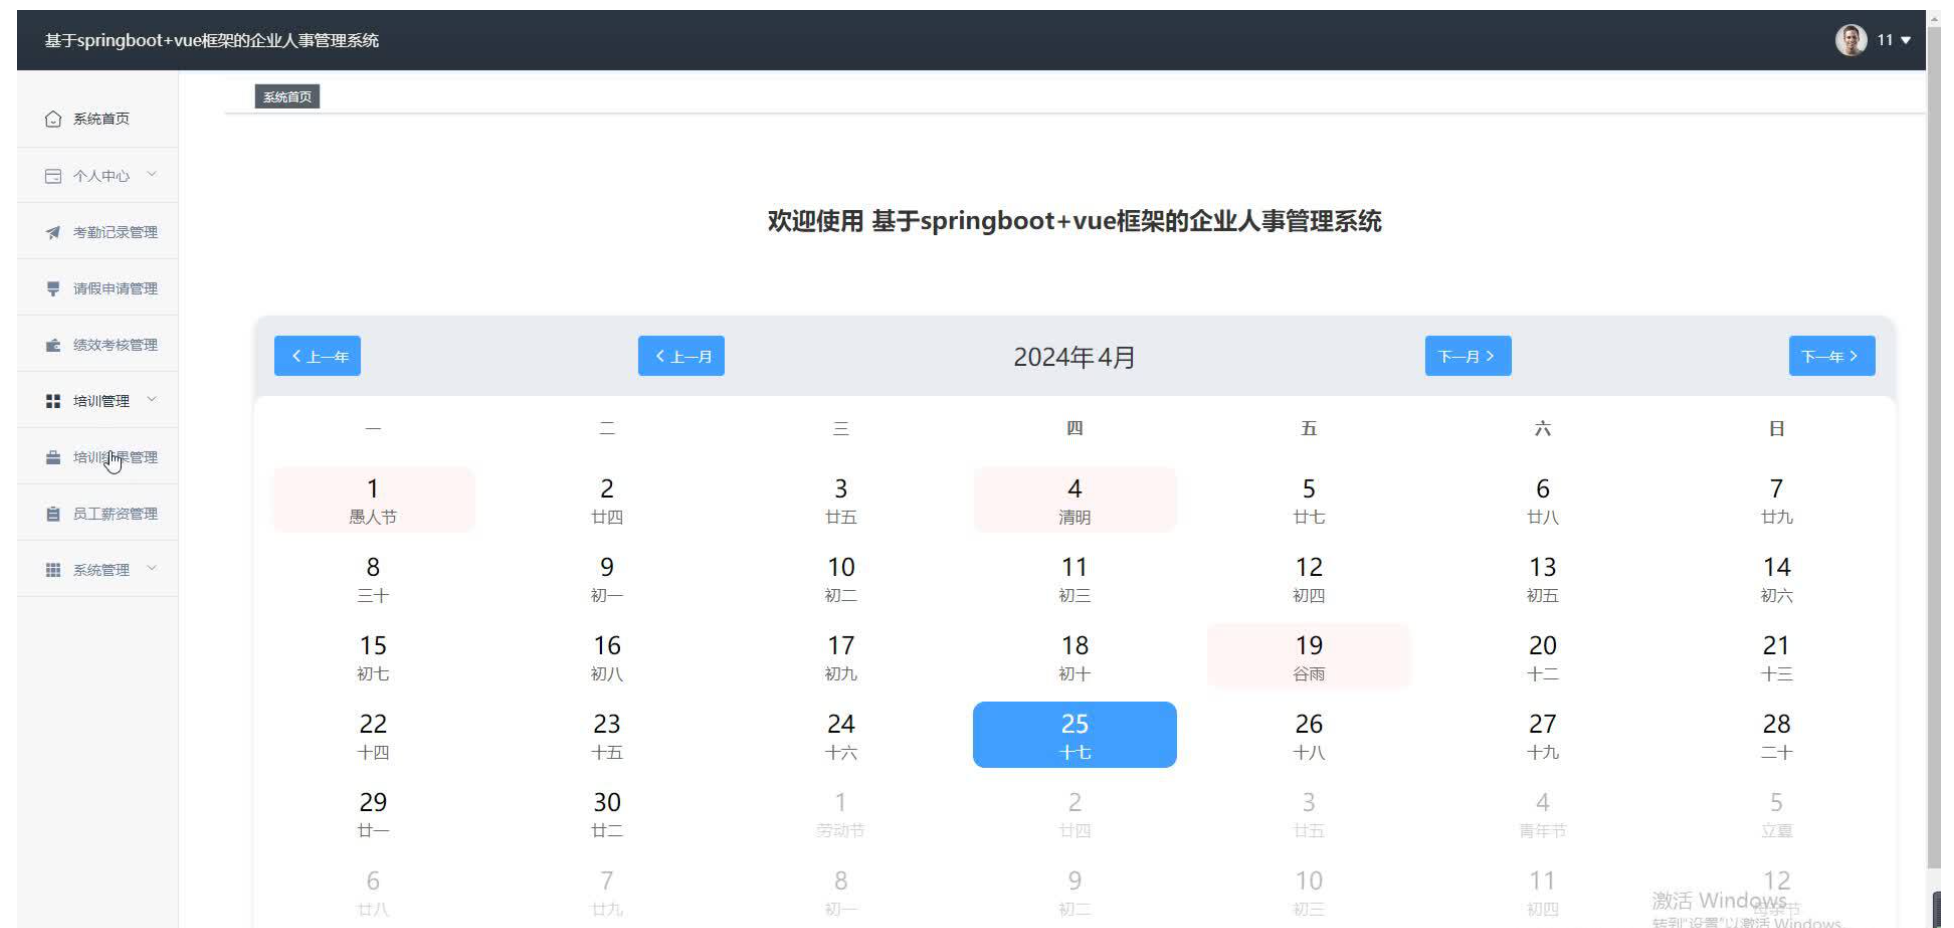The width and height of the screenshot is (1954, 928).
Task: Select date 21 十三 on the calendar
Action: point(1777,657)
